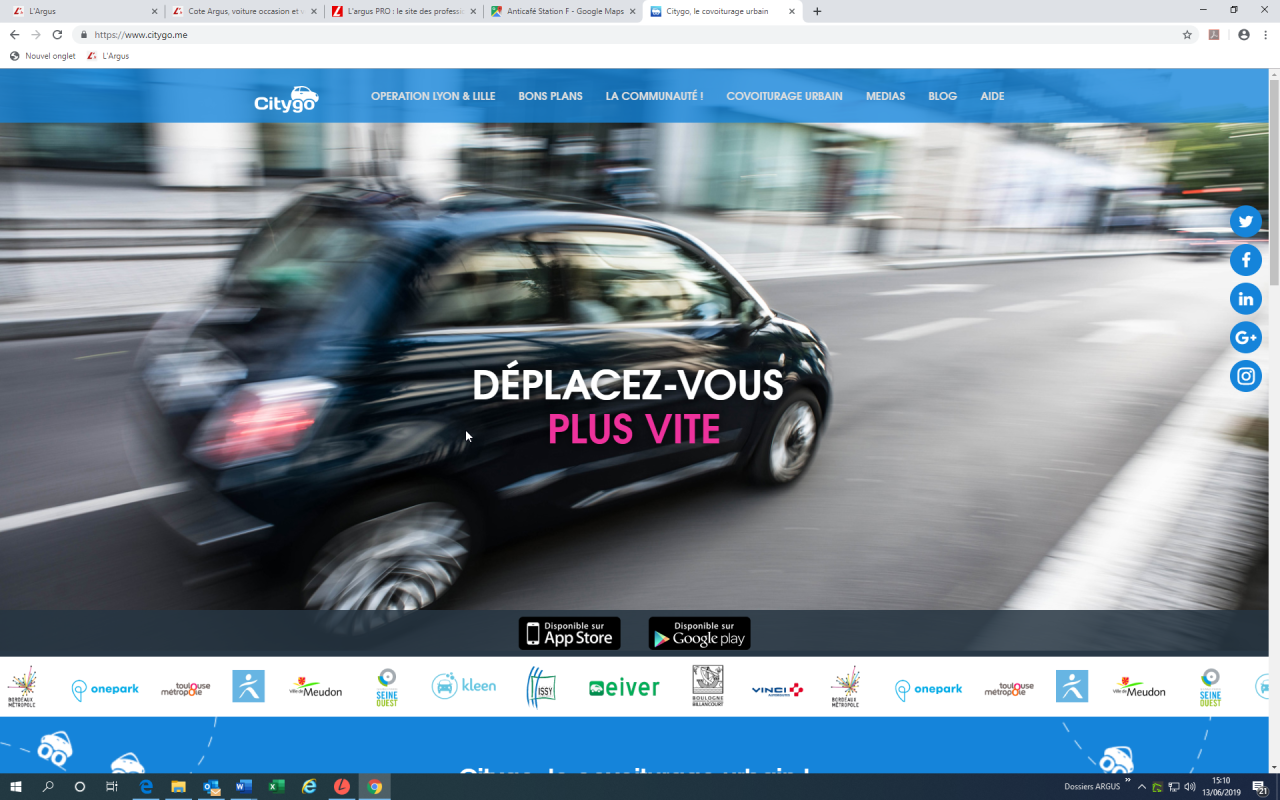Open the BLOG link

click(x=942, y=96)
